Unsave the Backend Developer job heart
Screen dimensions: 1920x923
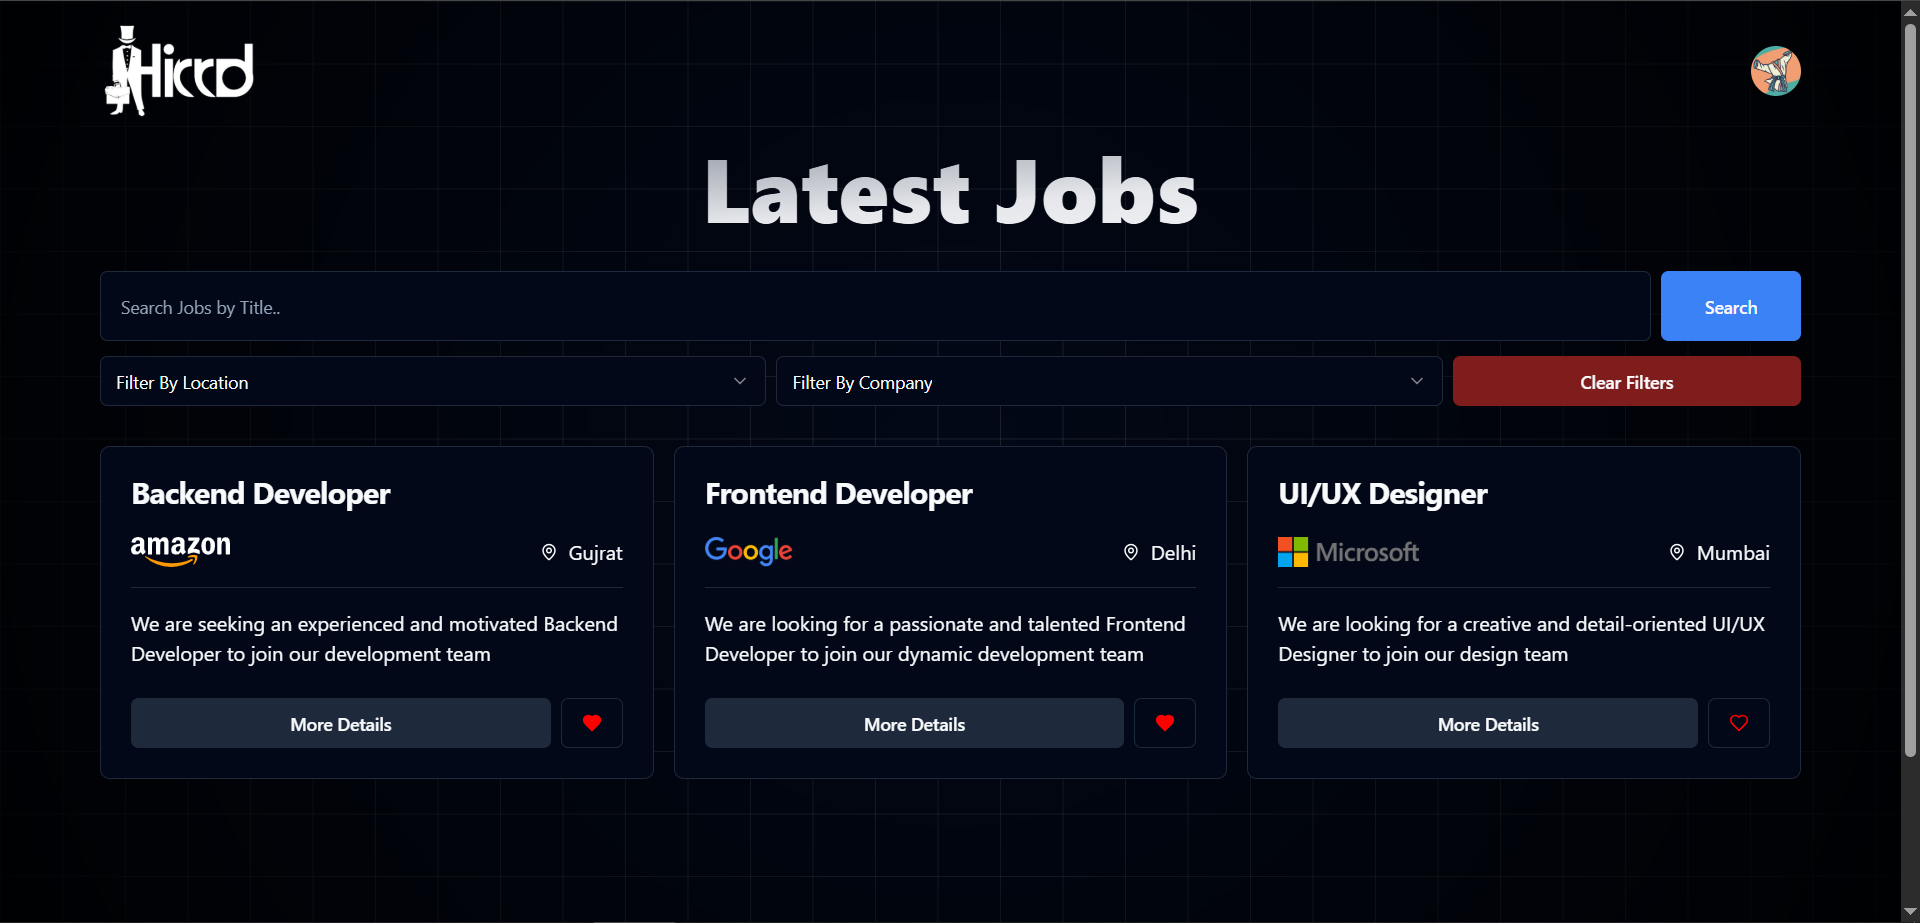tap(592, 723)
